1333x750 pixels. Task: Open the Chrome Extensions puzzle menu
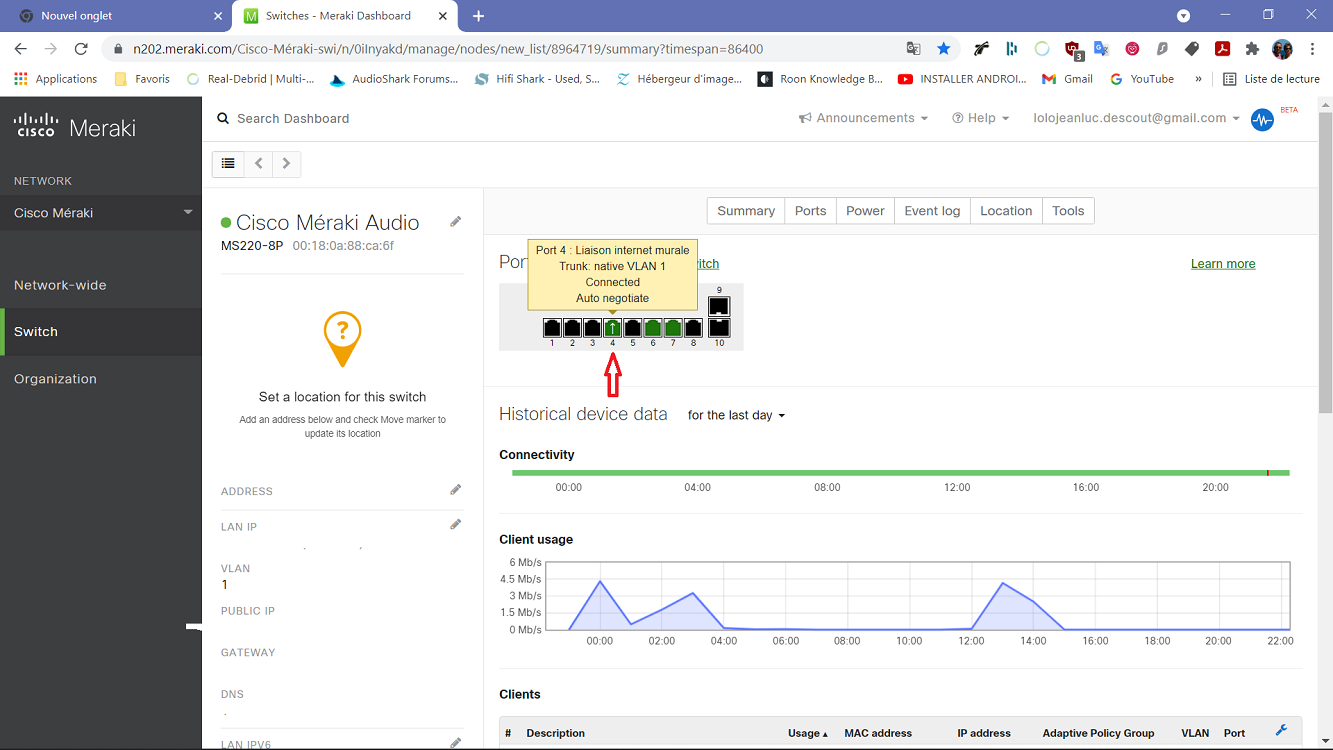[x=1252, y=48]
